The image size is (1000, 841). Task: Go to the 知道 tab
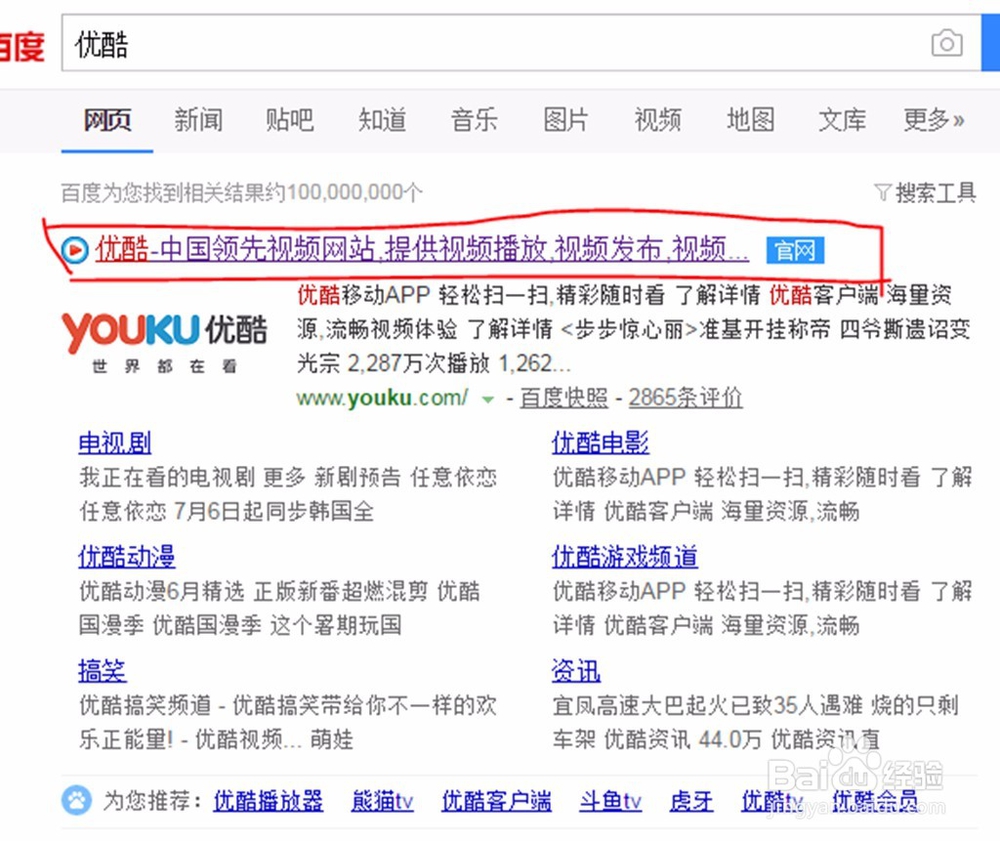(x=382, y=119)
